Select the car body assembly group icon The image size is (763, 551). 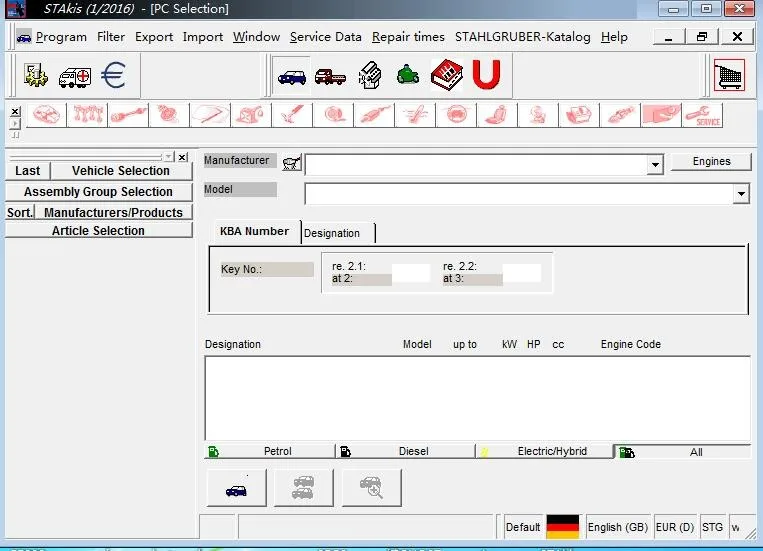click(46, 115)
